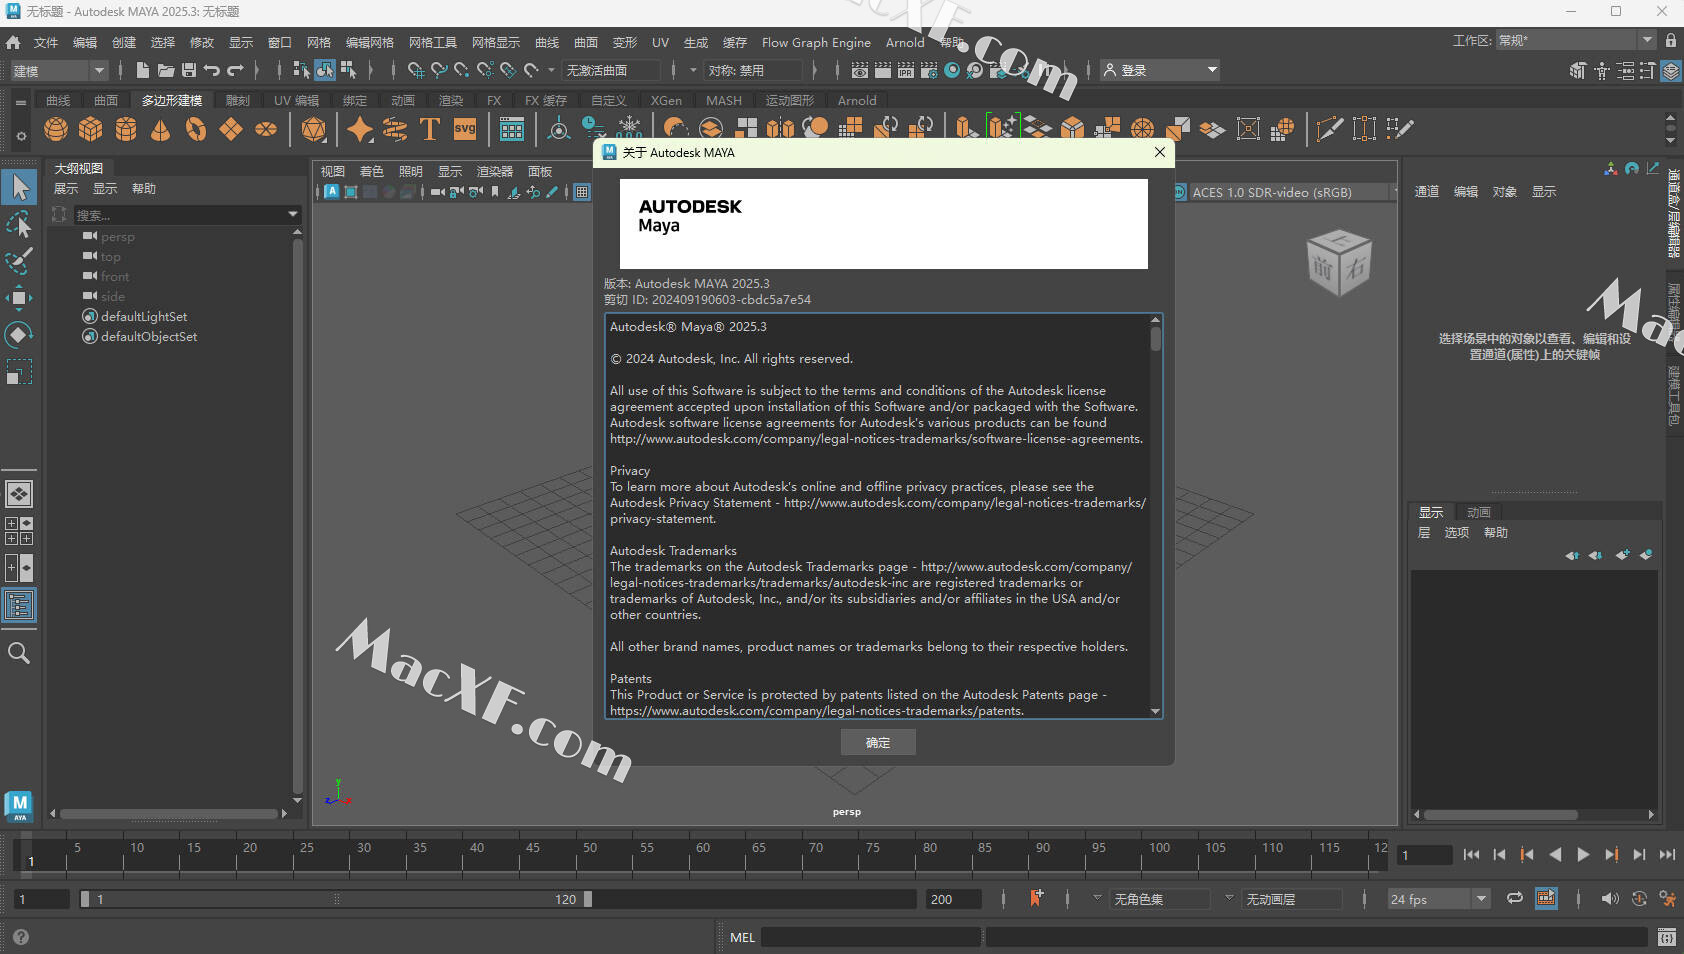Open the IPR render icon
1684x954 pixels.
point(906,70)
